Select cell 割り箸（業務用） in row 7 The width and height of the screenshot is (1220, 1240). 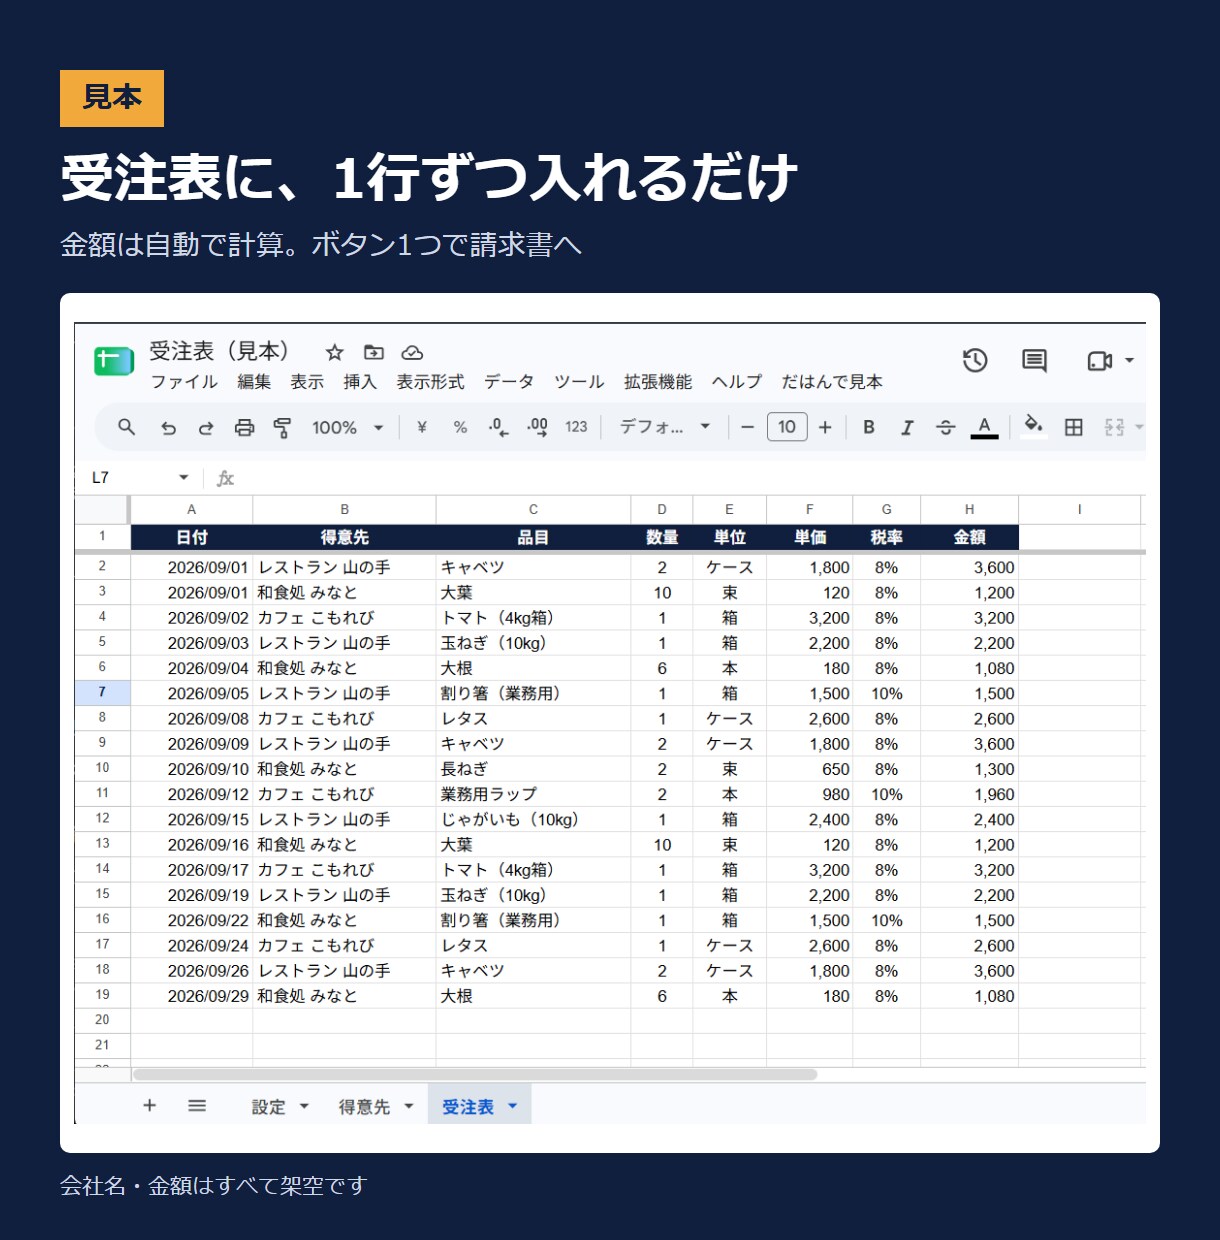(x=533, y=693)
